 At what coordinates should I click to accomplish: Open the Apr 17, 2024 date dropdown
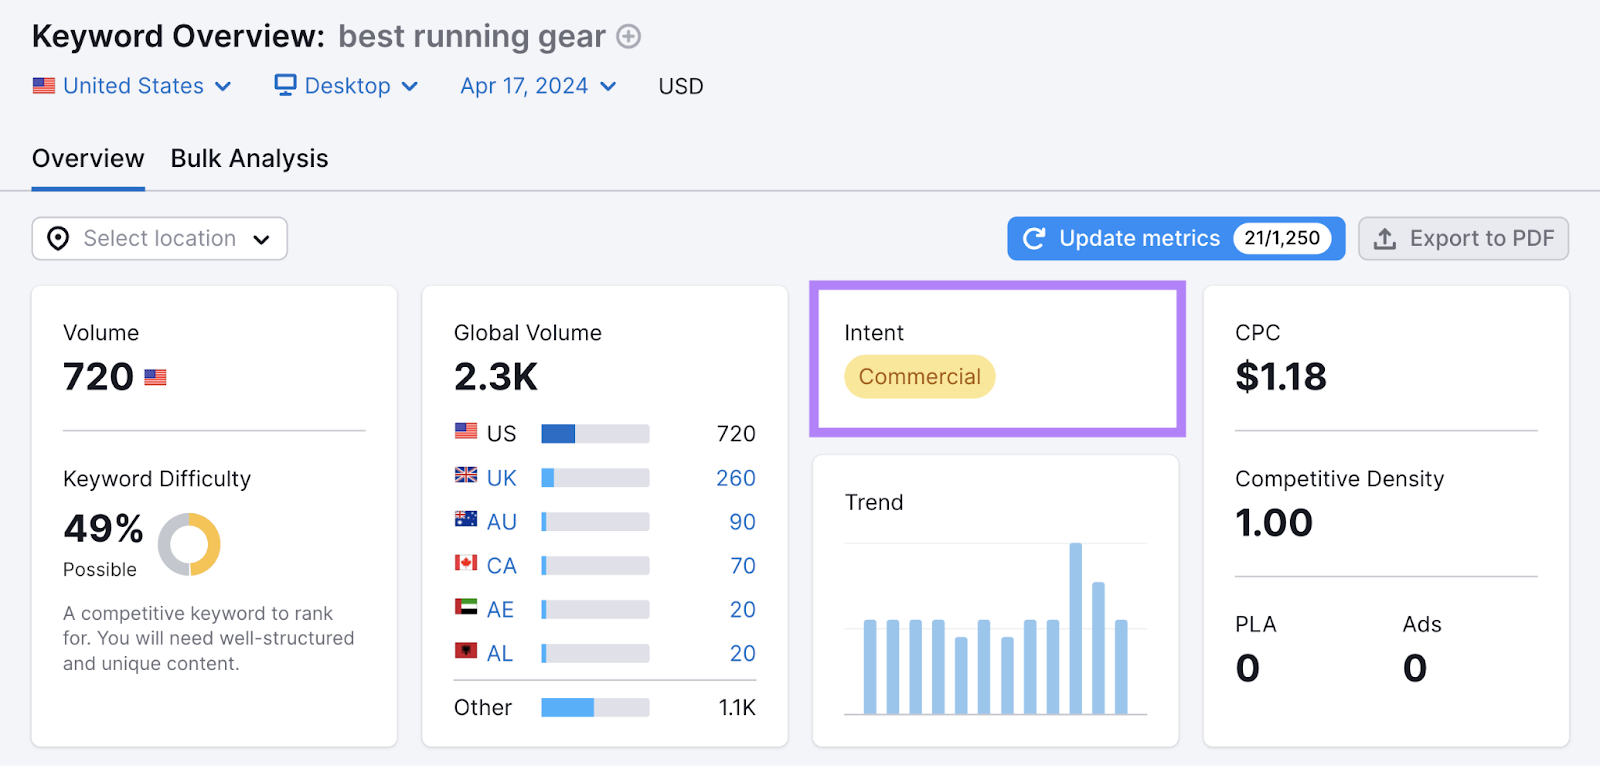click(x=538, y=86)
